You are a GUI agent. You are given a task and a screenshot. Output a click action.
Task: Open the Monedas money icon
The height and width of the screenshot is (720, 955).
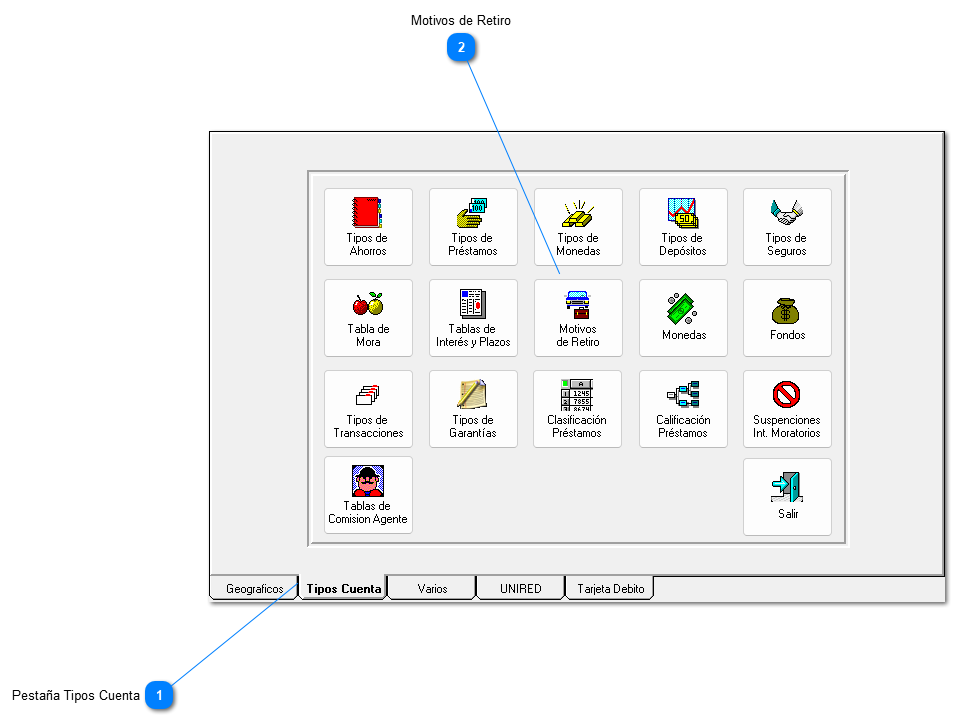pyautogui.click(x=683, y=317)
